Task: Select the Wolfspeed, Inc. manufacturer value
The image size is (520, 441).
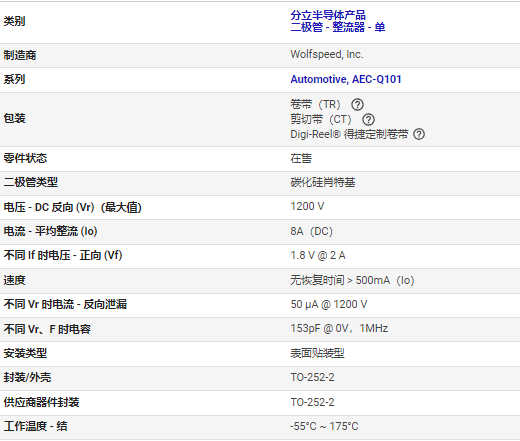Action: pyautogui.click(x=327, y=54)
